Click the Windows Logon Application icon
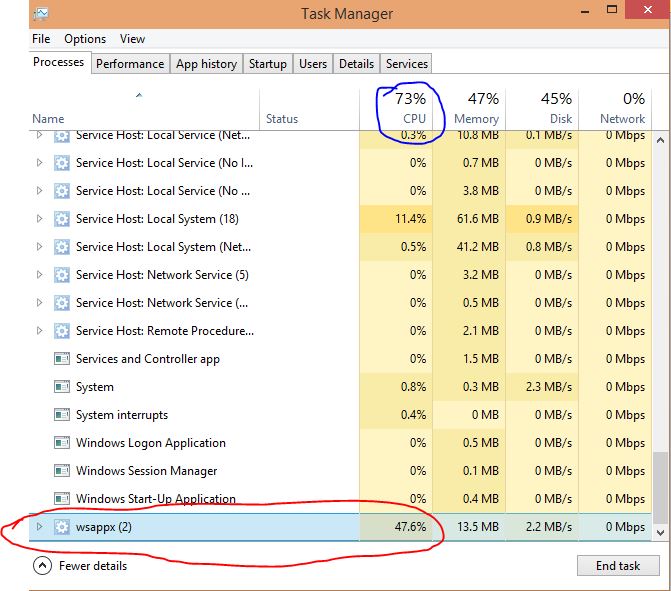This screenshot has width=671, height=591. click(62, 443)
